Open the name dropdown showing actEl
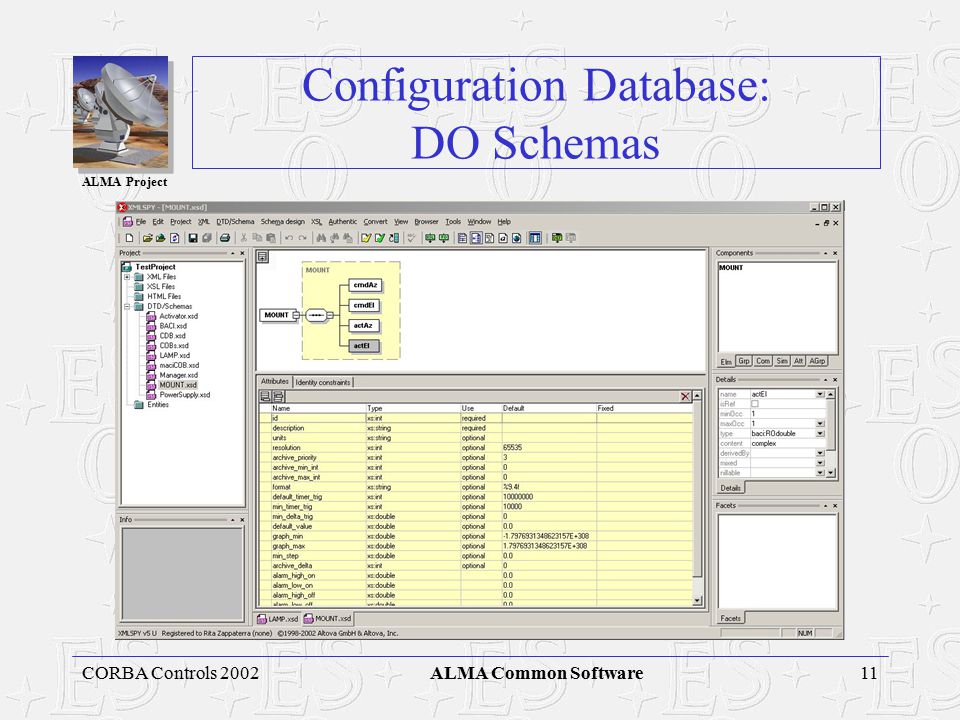The width and height of the screenshot is (960, 720). coord(820,394)
